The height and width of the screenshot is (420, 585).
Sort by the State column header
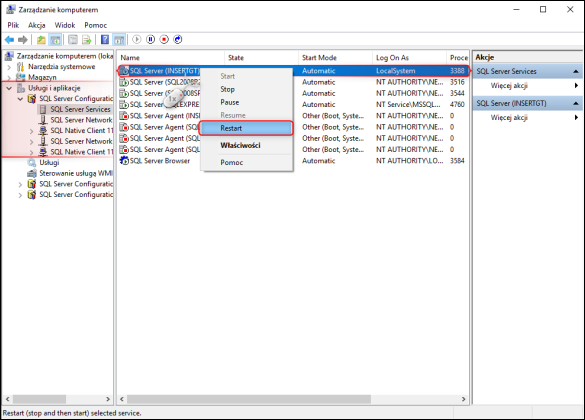261,58
